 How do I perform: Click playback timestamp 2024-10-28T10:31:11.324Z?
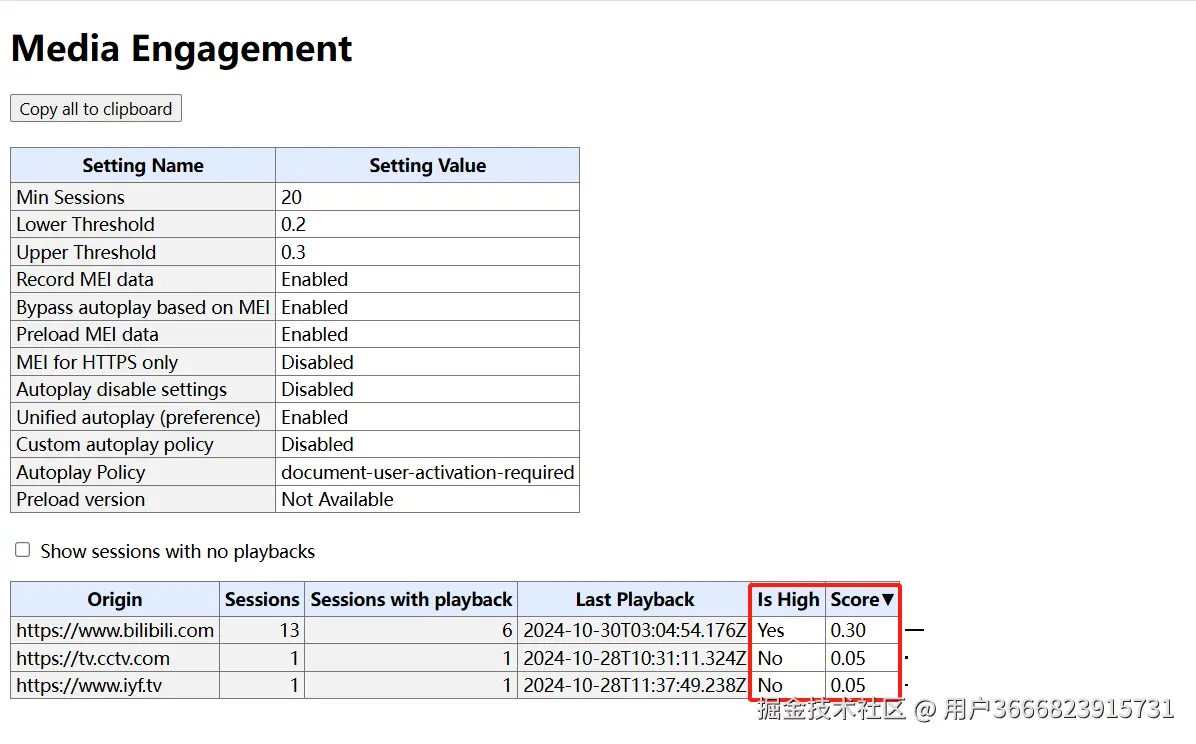click(x=635, y=658)
